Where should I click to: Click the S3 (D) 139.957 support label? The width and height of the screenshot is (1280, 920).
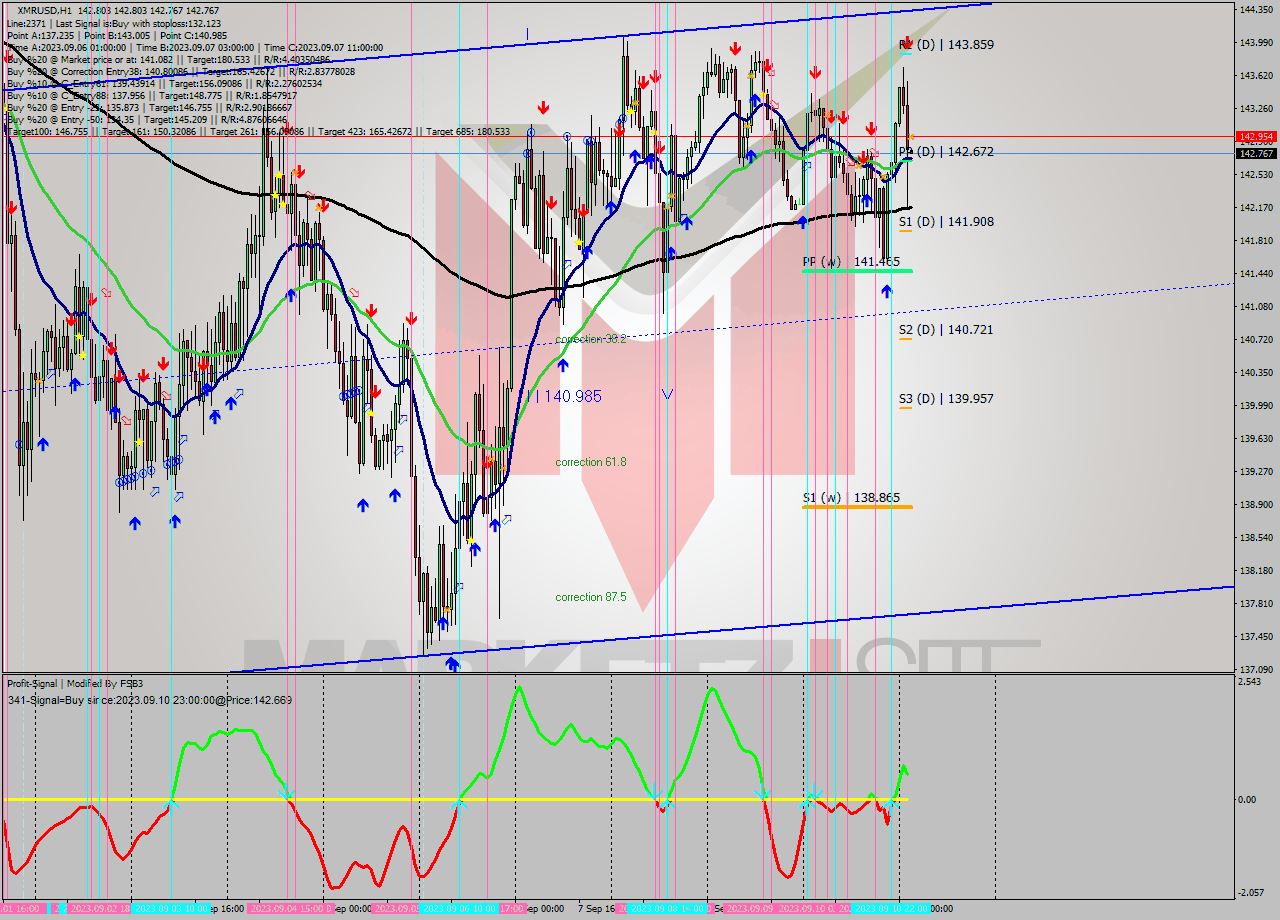[946, 399]
